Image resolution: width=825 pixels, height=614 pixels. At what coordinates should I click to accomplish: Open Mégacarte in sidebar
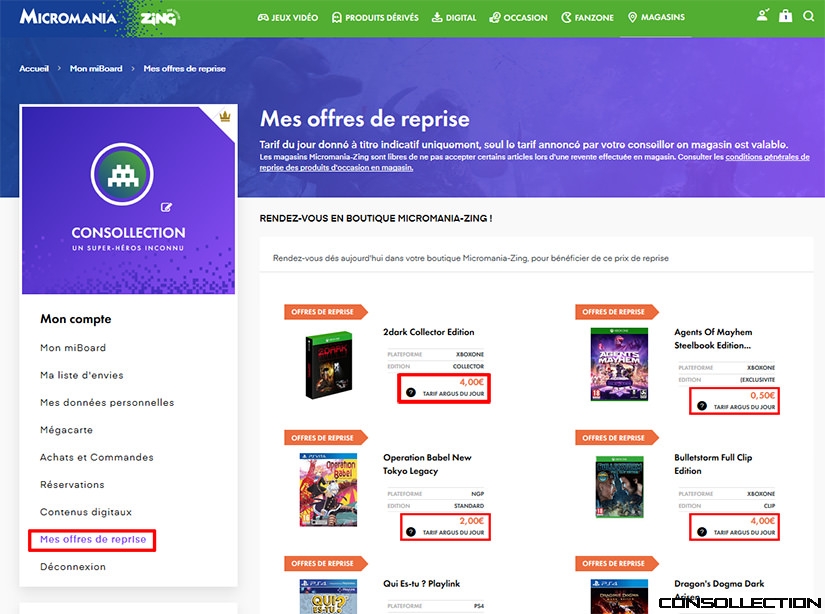66,430
